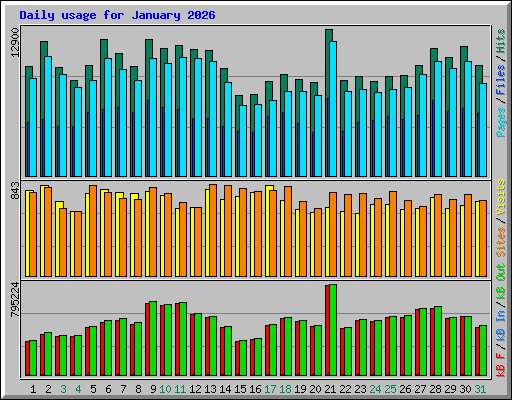The image size is (512, 400).
Task: Click day 13 on the x-axis
Action: coord(210,389)
